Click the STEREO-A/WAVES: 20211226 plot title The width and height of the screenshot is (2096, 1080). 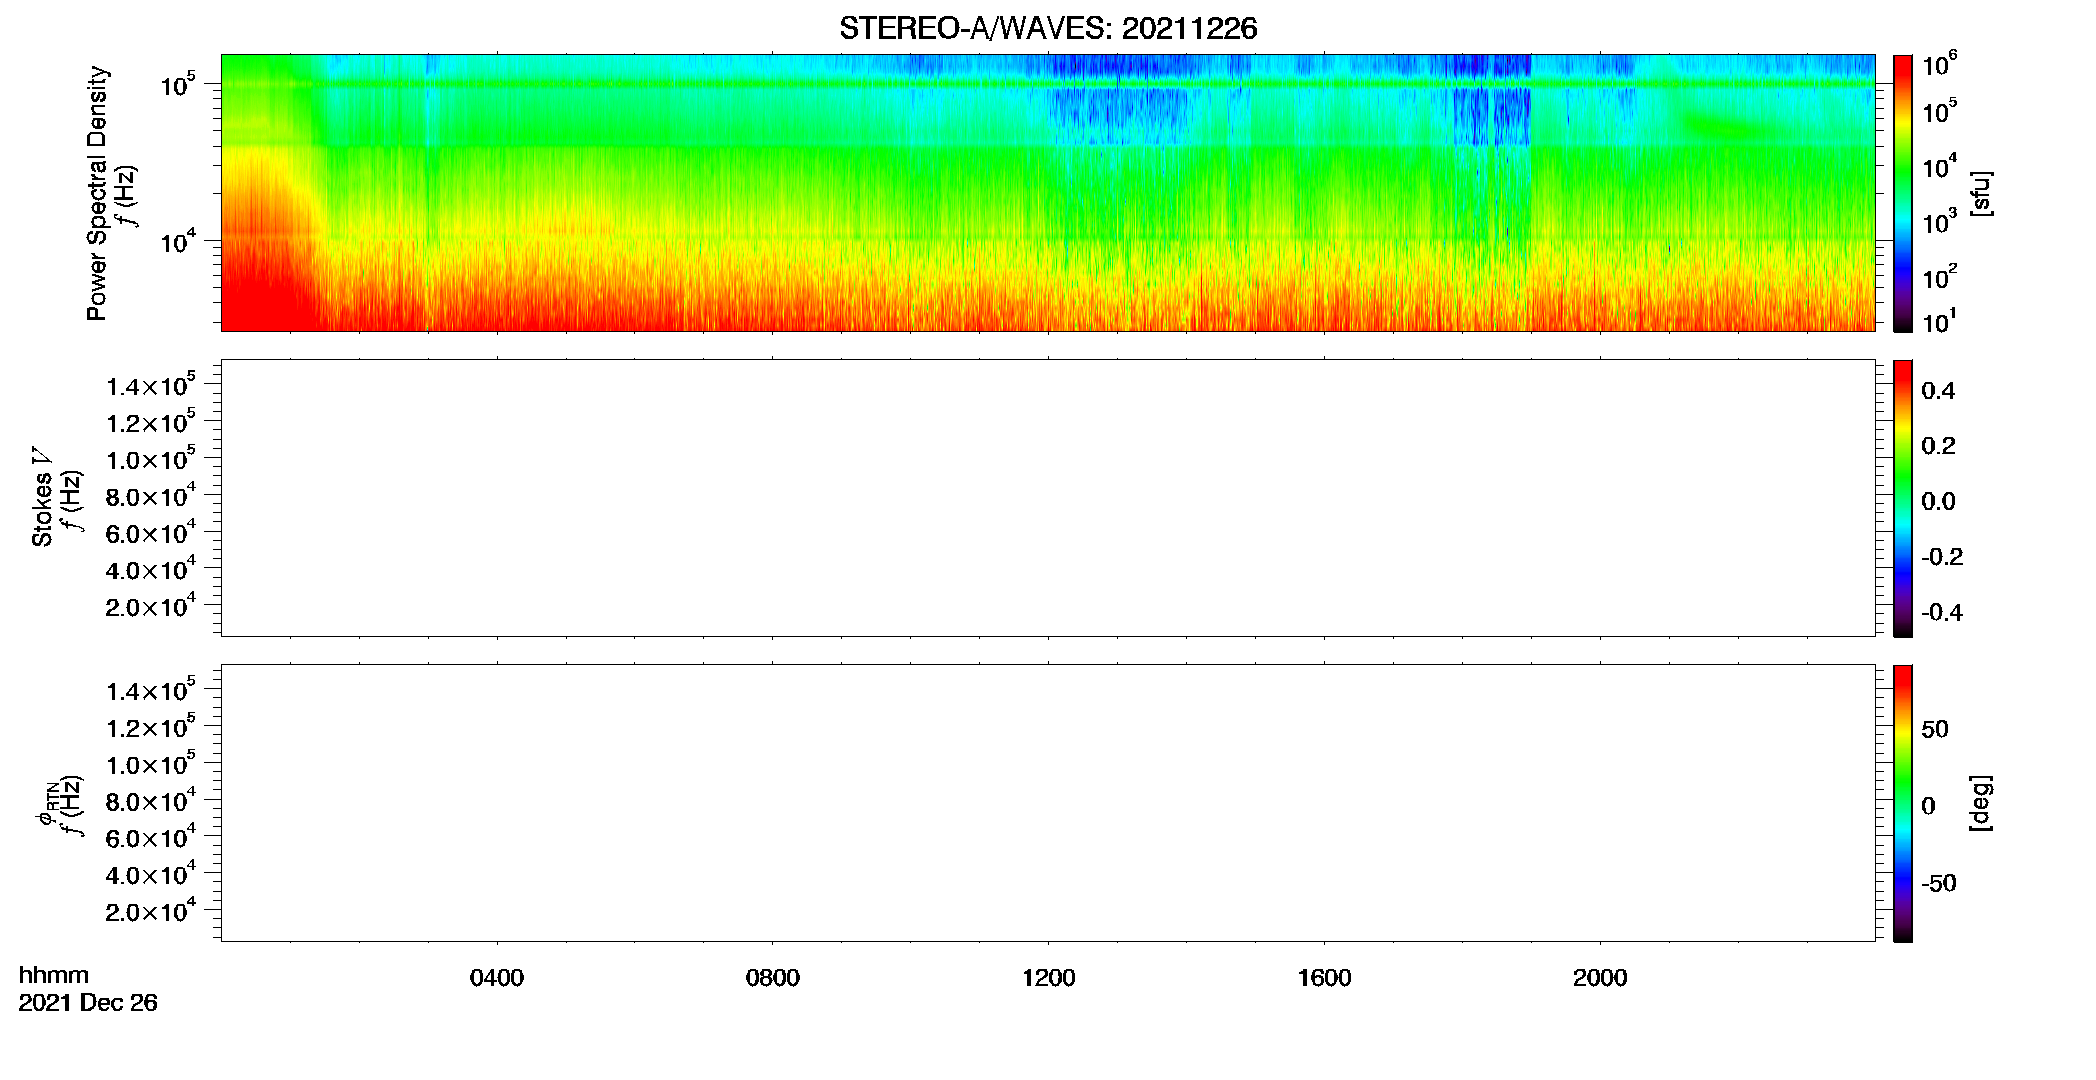[1048, 29]
